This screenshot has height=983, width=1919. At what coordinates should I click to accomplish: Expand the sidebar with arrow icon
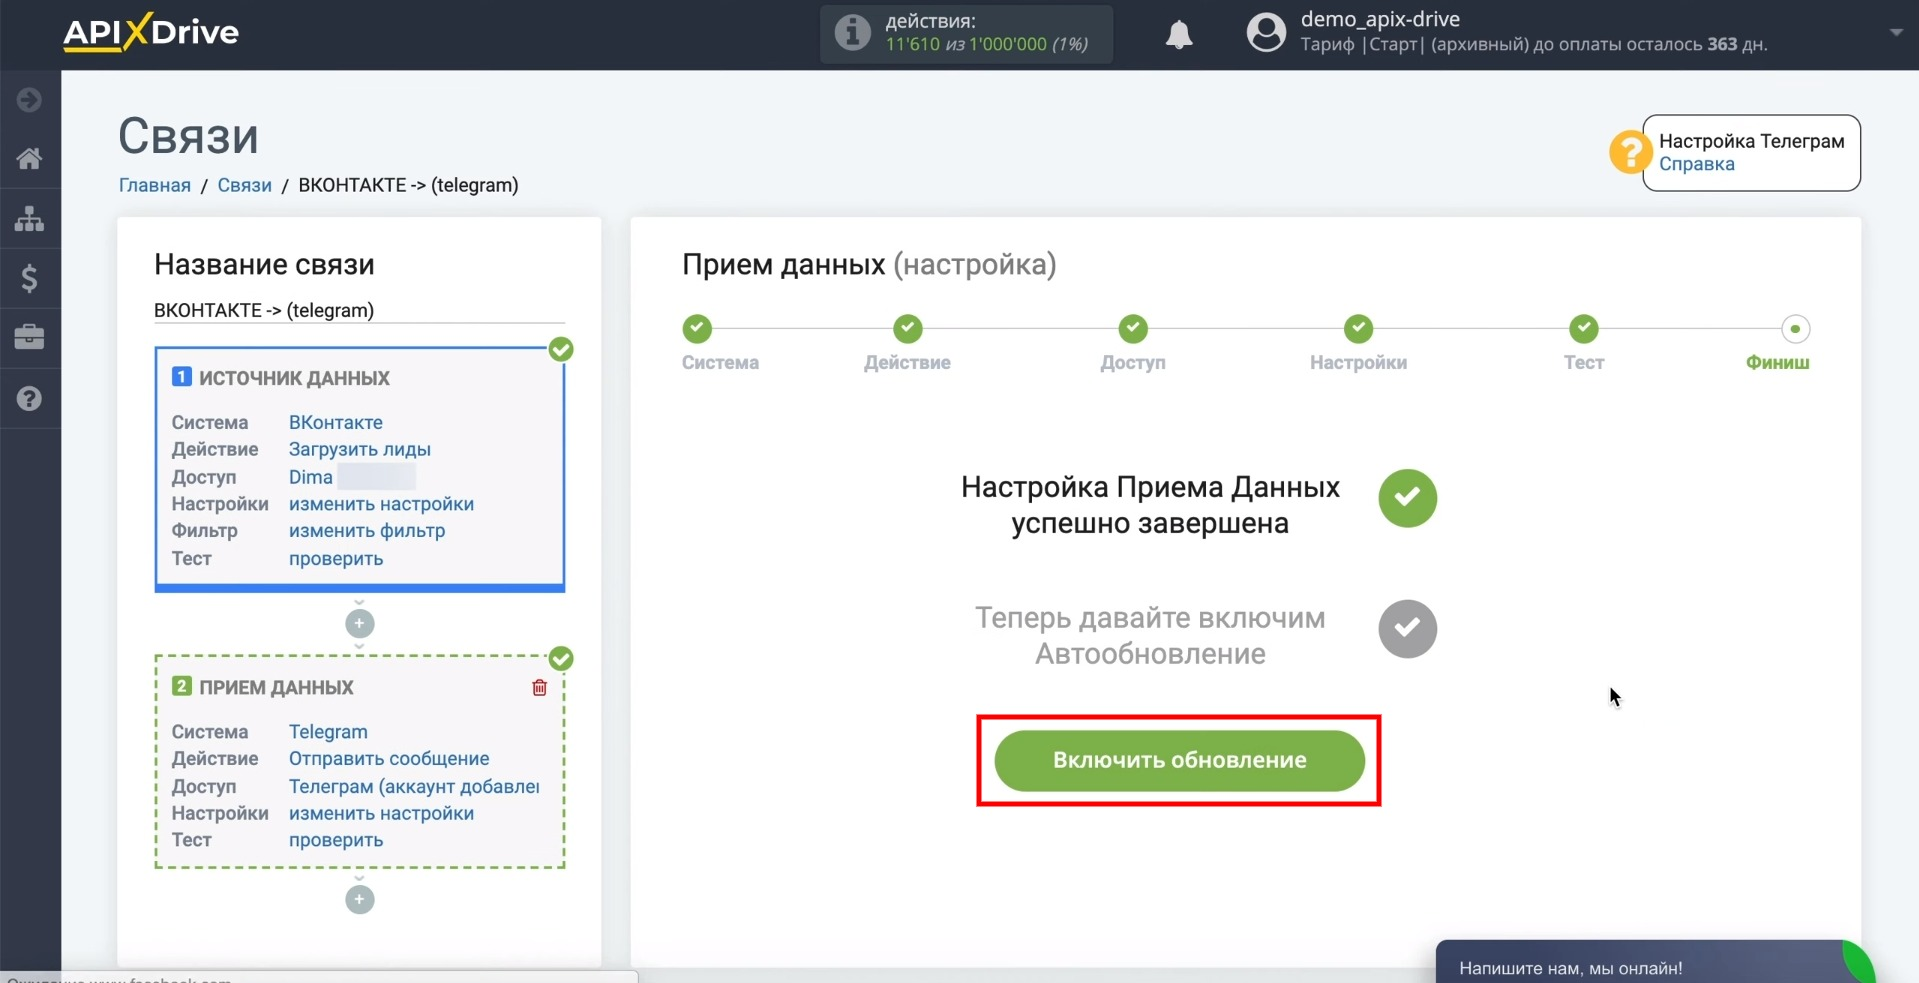[29, 100]
